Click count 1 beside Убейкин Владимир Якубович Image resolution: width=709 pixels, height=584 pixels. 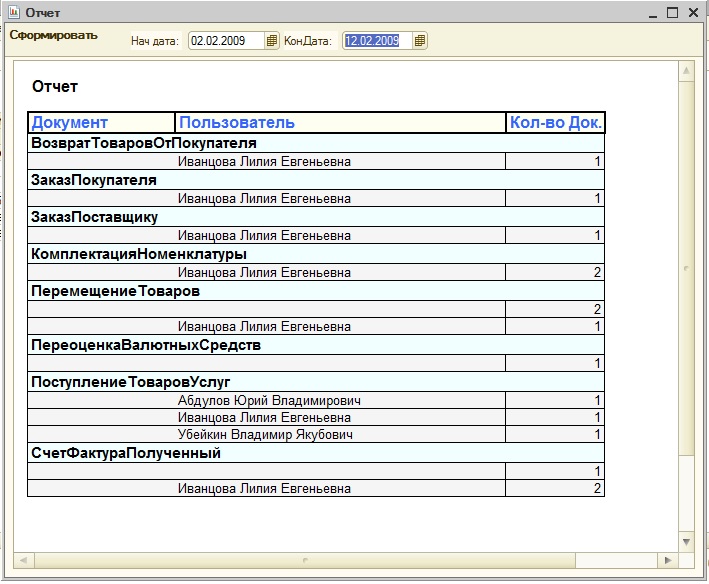pyautogui.click(x=555, y=435)
